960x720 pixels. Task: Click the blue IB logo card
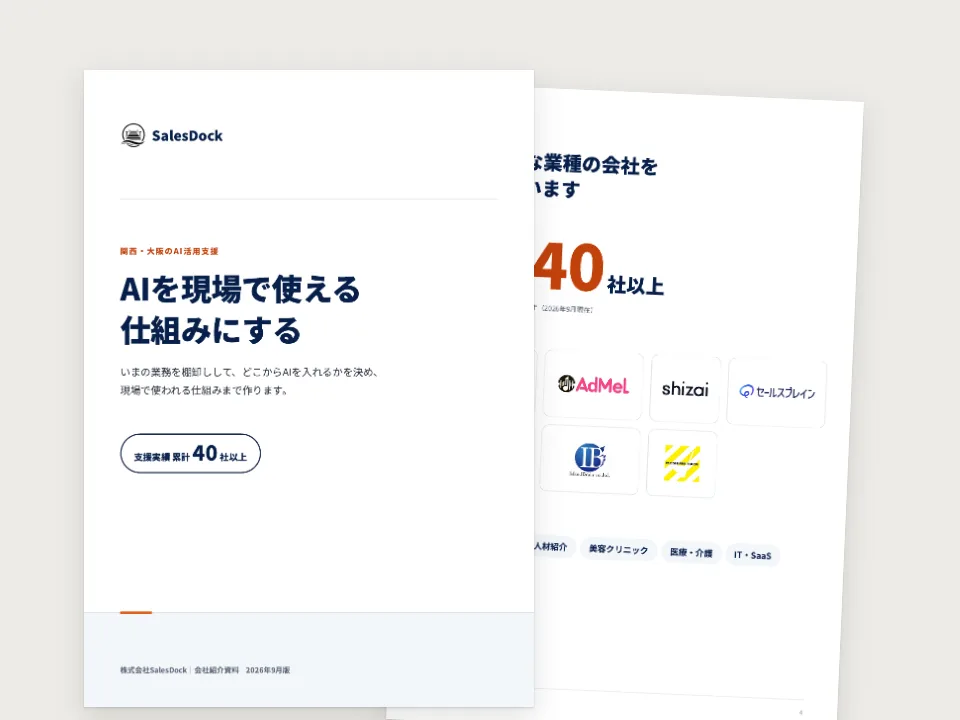pyautogui.click(x=590, y=459)
